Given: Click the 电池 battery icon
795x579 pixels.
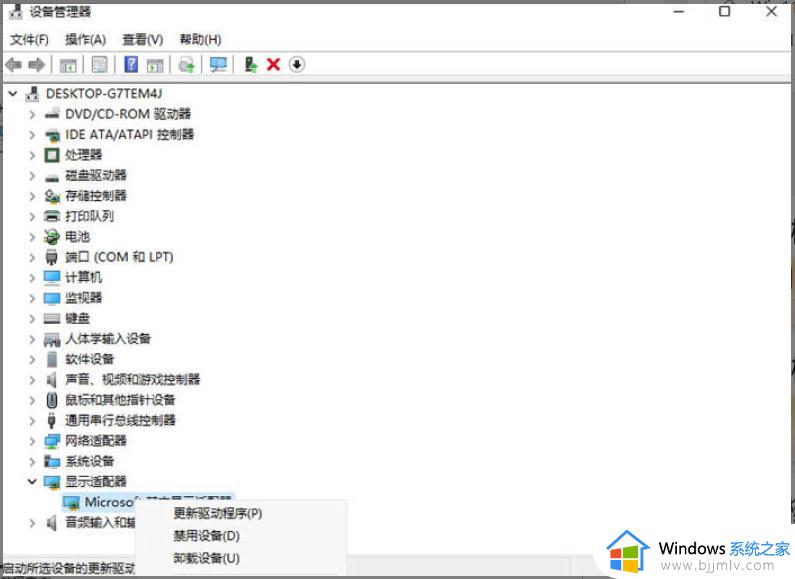Looking at the screenshot, I should click(x=52, y=236).
